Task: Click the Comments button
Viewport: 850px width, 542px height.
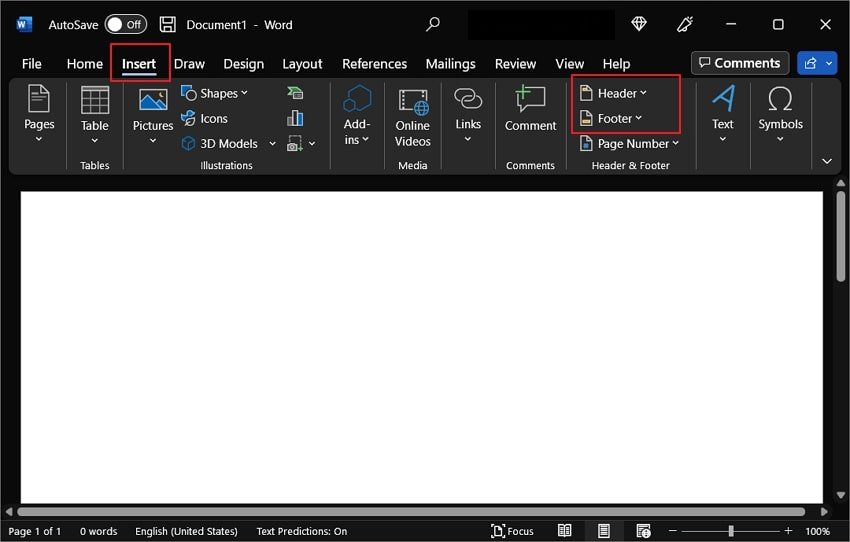Action: (x=739, y=63)
